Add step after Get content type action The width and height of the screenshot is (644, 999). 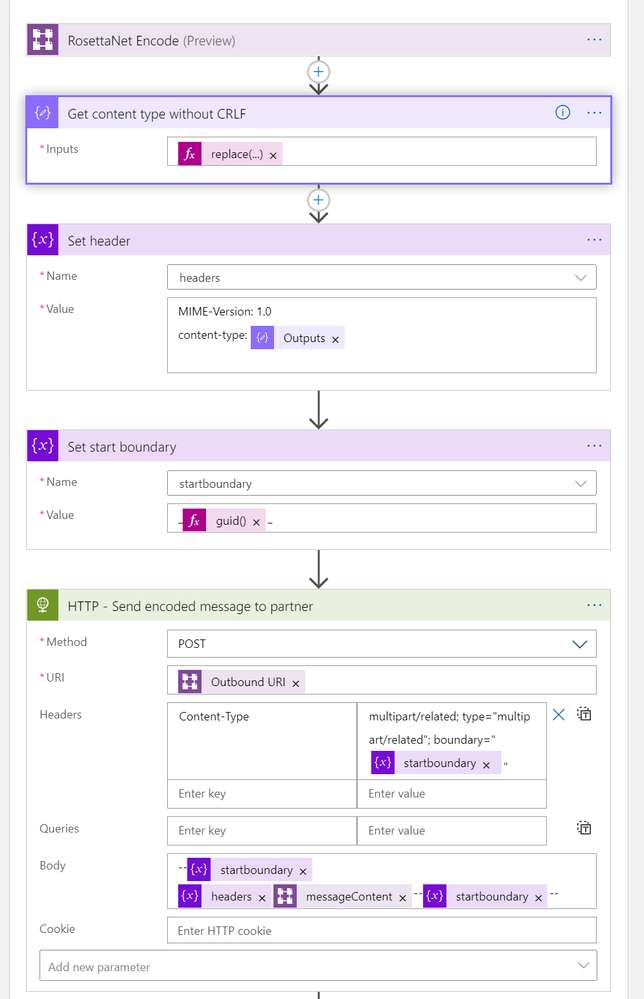[x=319, y=200]
